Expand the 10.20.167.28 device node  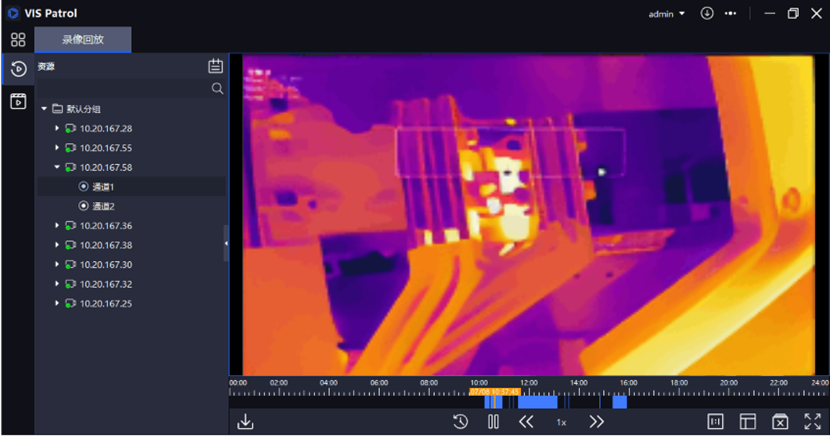point(57,129)
